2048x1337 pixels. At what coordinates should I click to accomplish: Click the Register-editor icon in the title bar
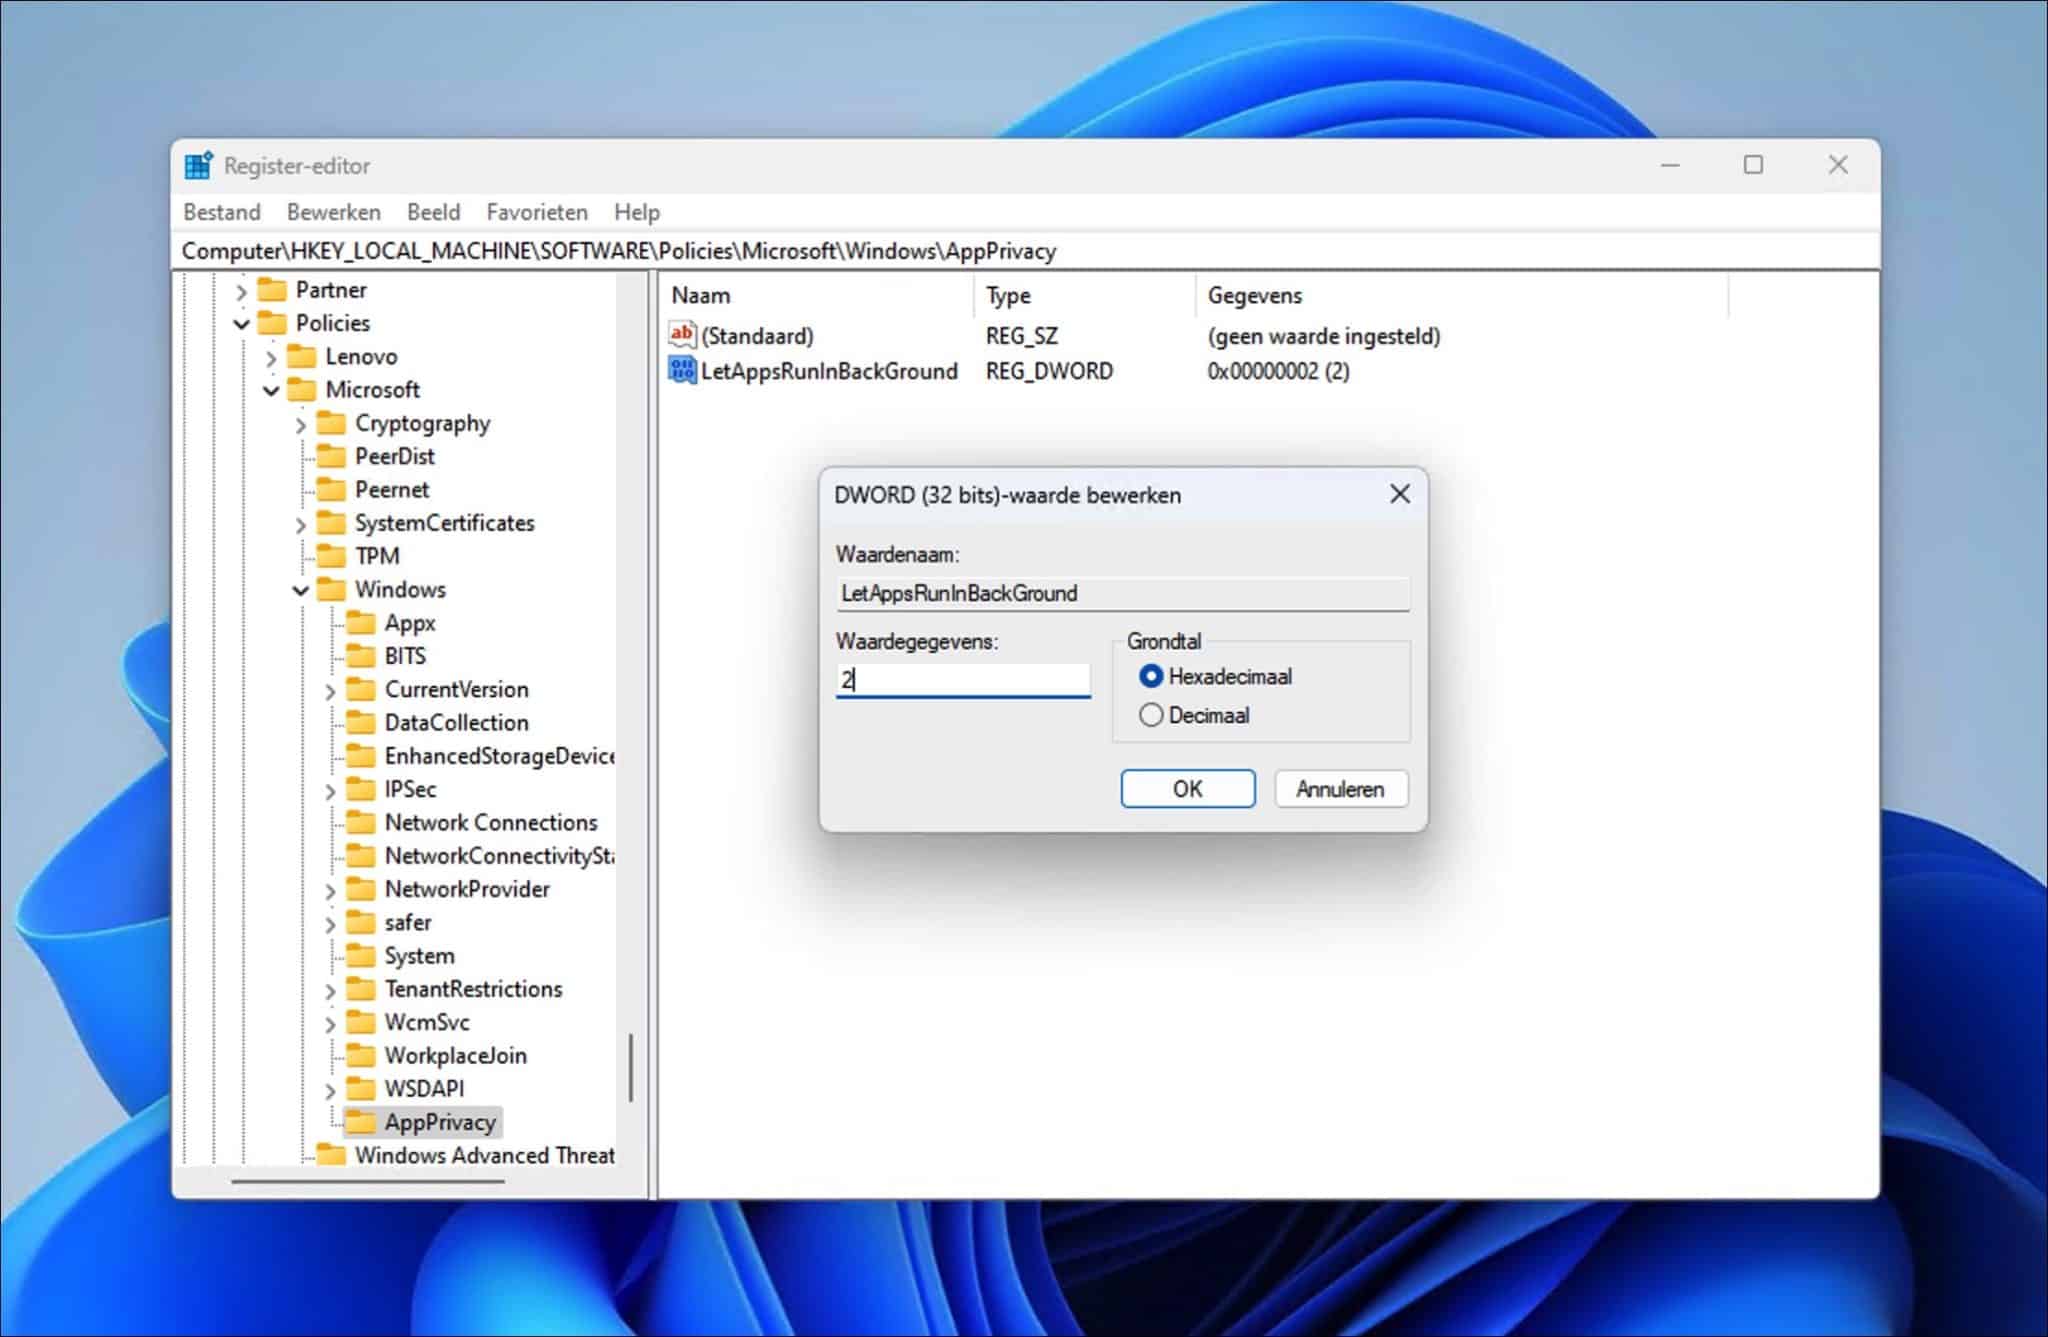point(198,164)
